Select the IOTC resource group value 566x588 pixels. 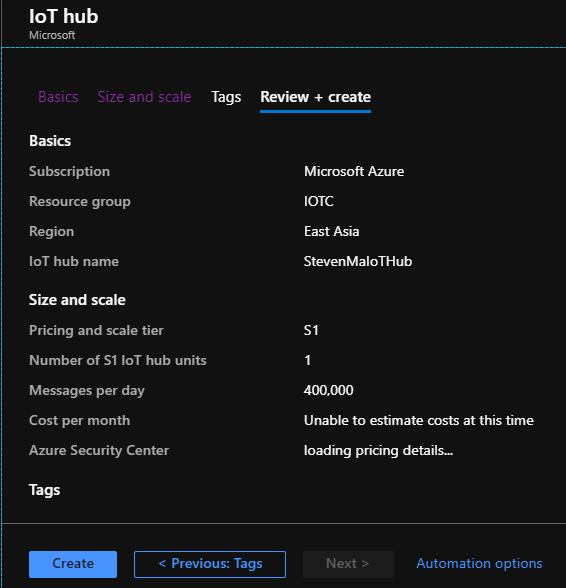318,201
